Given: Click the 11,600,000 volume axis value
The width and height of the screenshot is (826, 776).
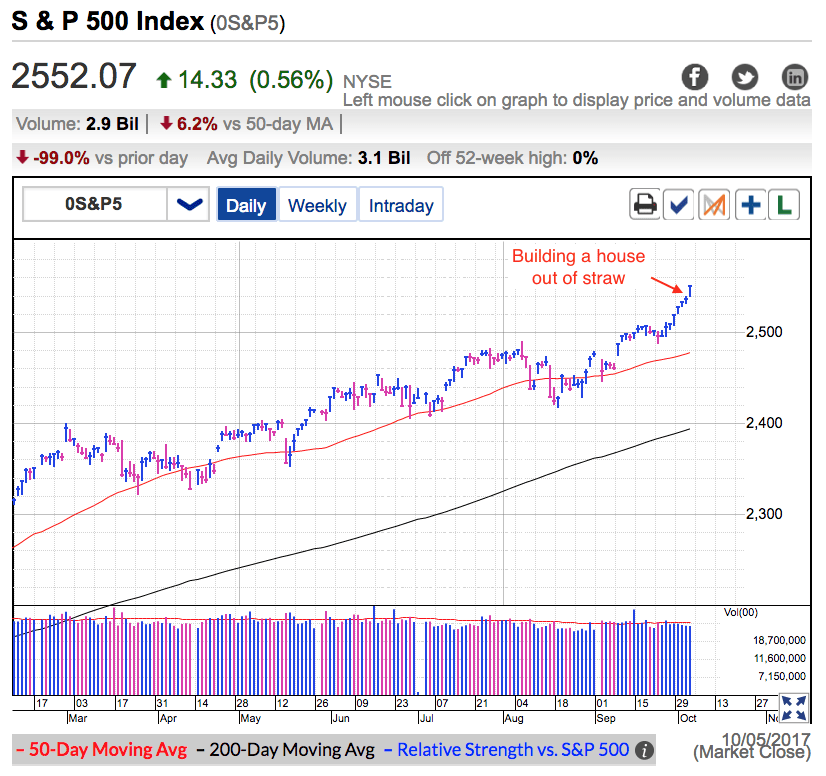Looking at the screenshot, I should [x=779, y=658].
